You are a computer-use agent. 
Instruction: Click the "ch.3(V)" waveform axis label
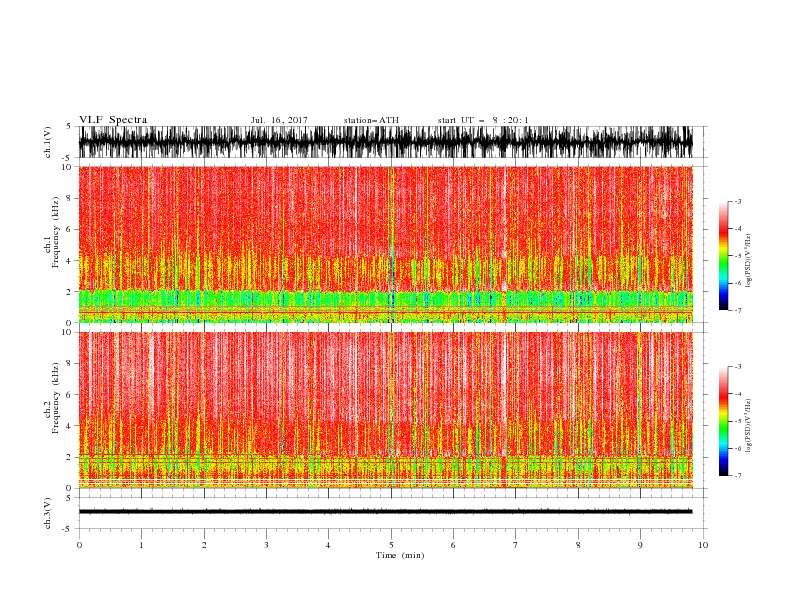pyautogui.click(x=48, y=513)
